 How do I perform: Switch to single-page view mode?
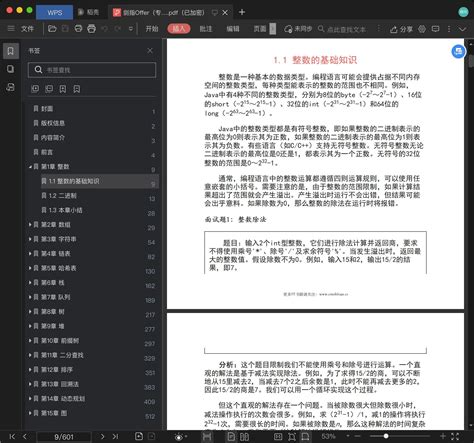tap(231, 436)
